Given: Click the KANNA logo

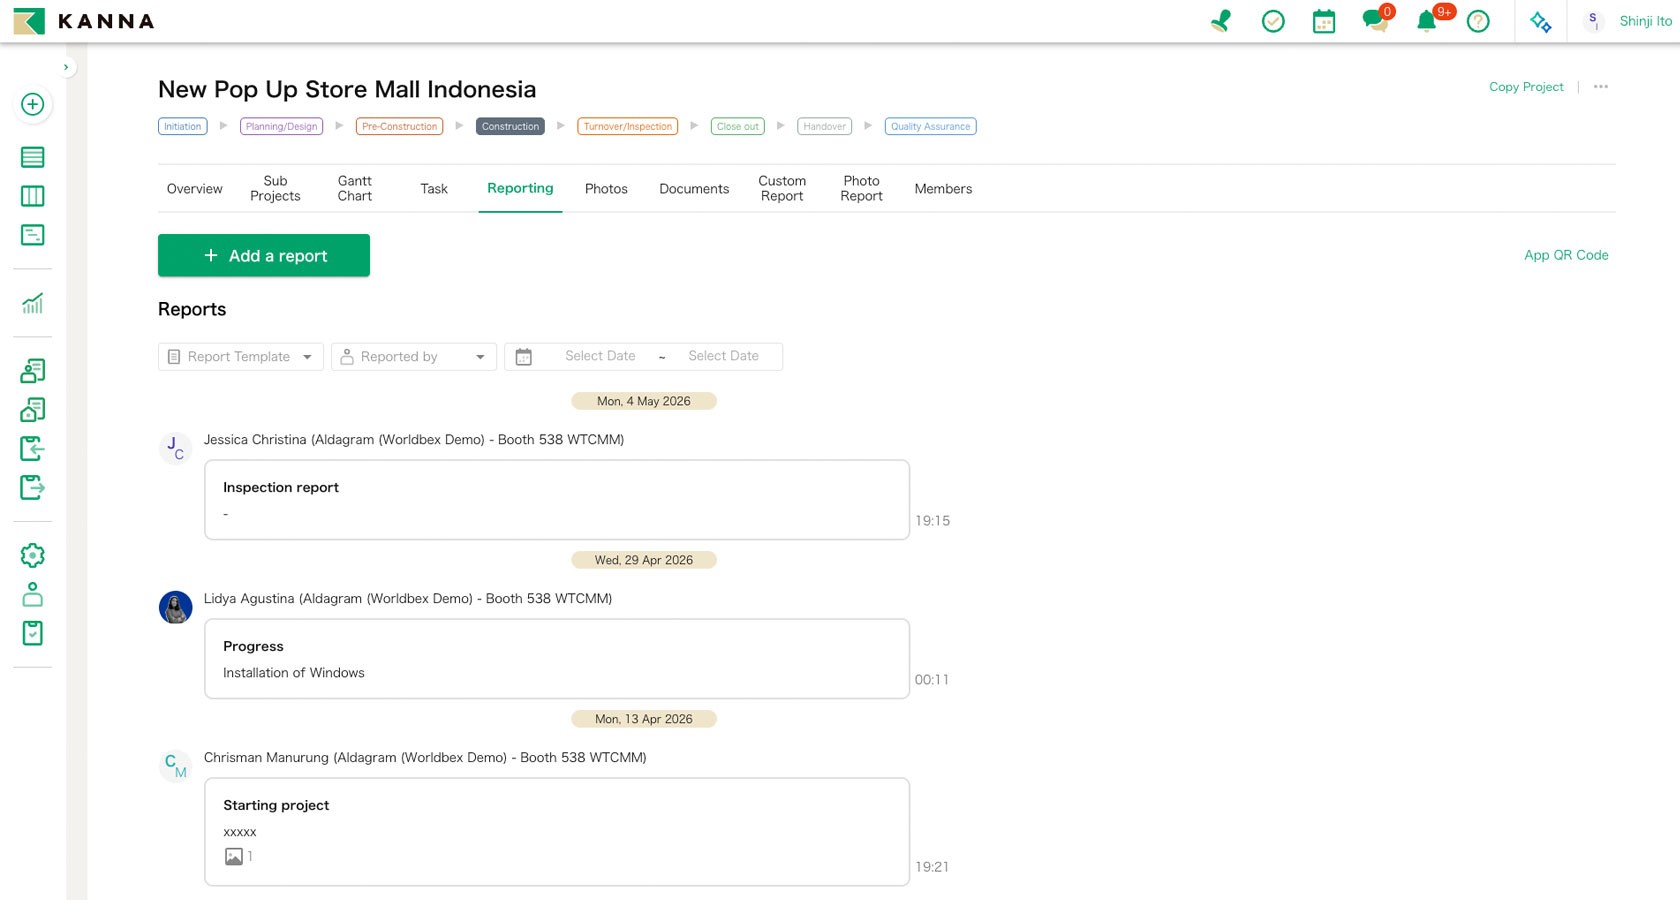Looking at the screenshot, I should click(x=84, y=21).
